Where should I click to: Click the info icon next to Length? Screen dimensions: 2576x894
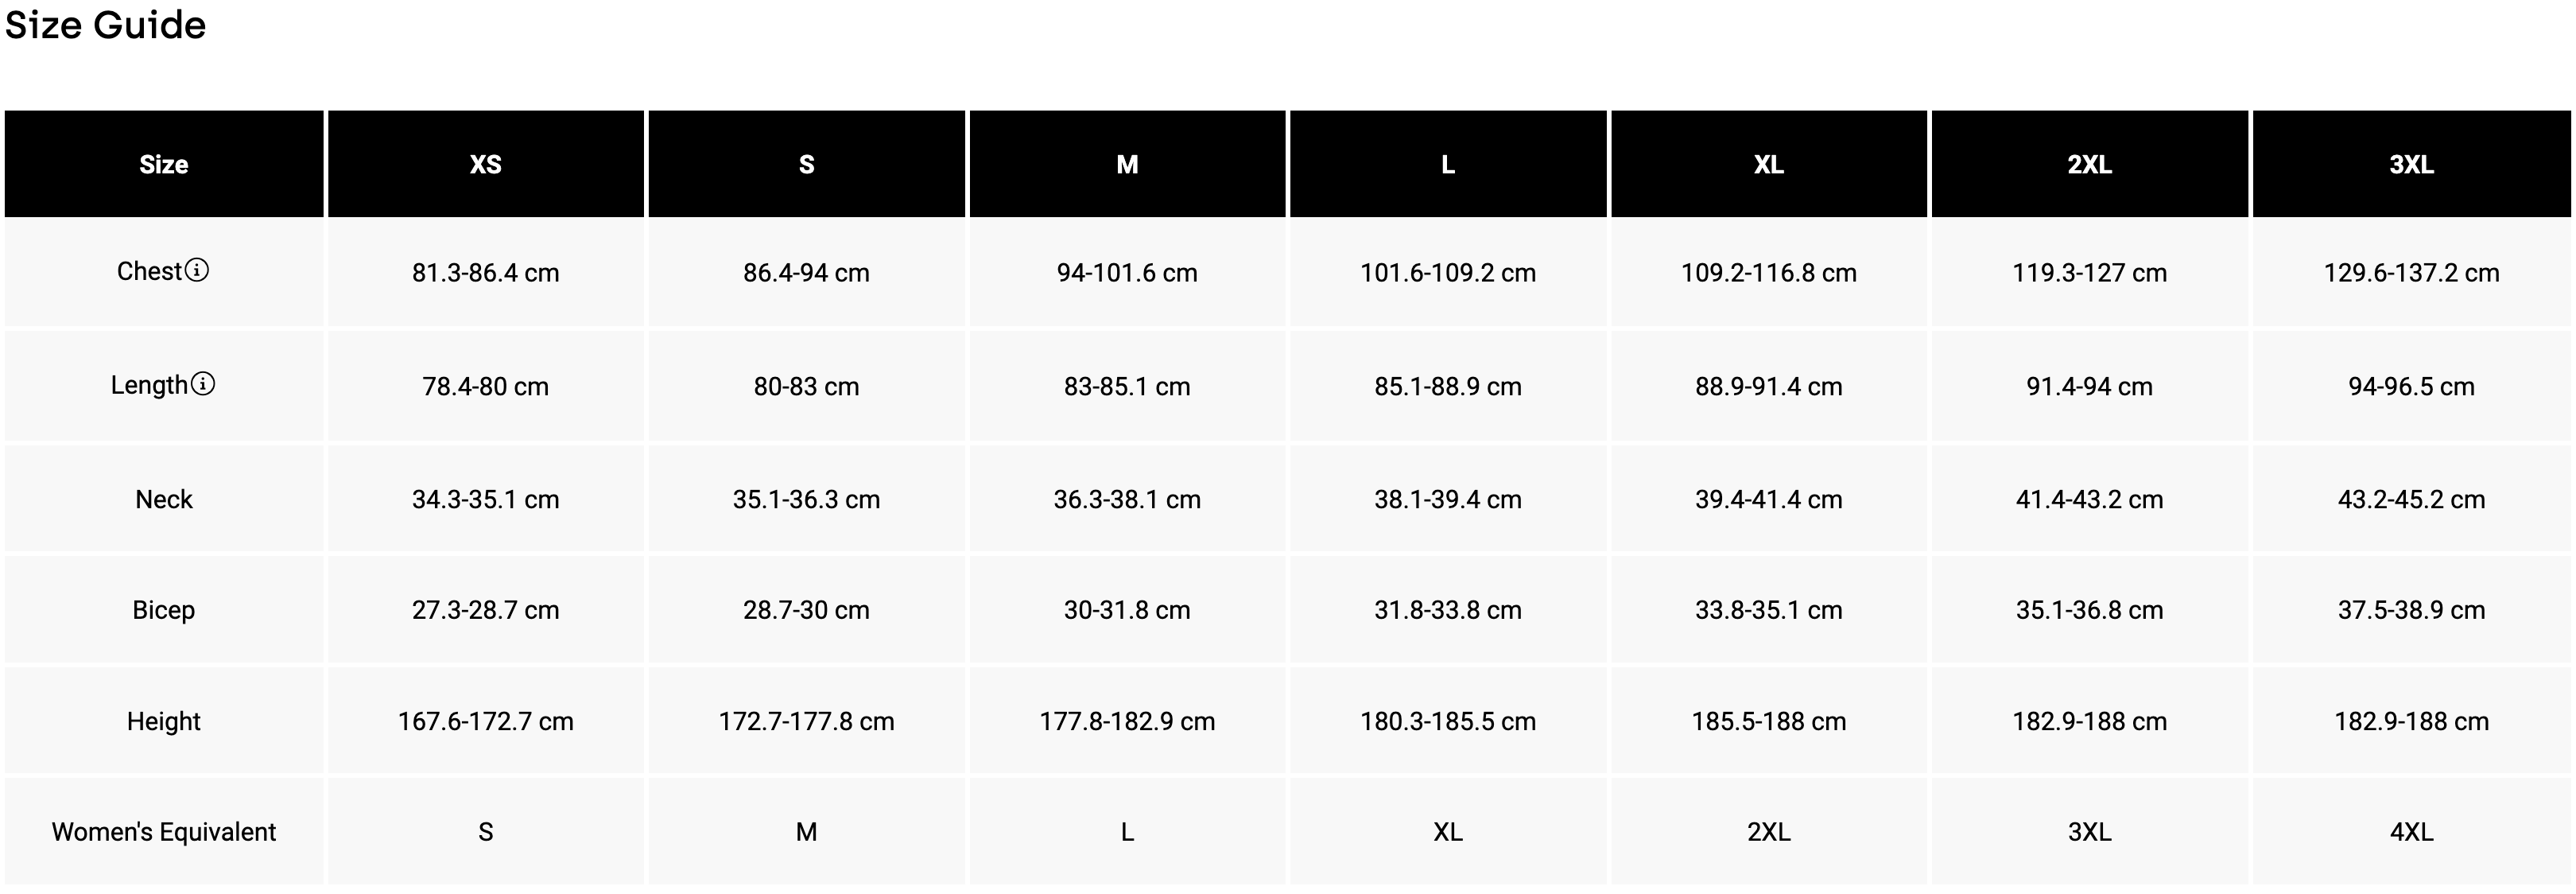(203, 384)
